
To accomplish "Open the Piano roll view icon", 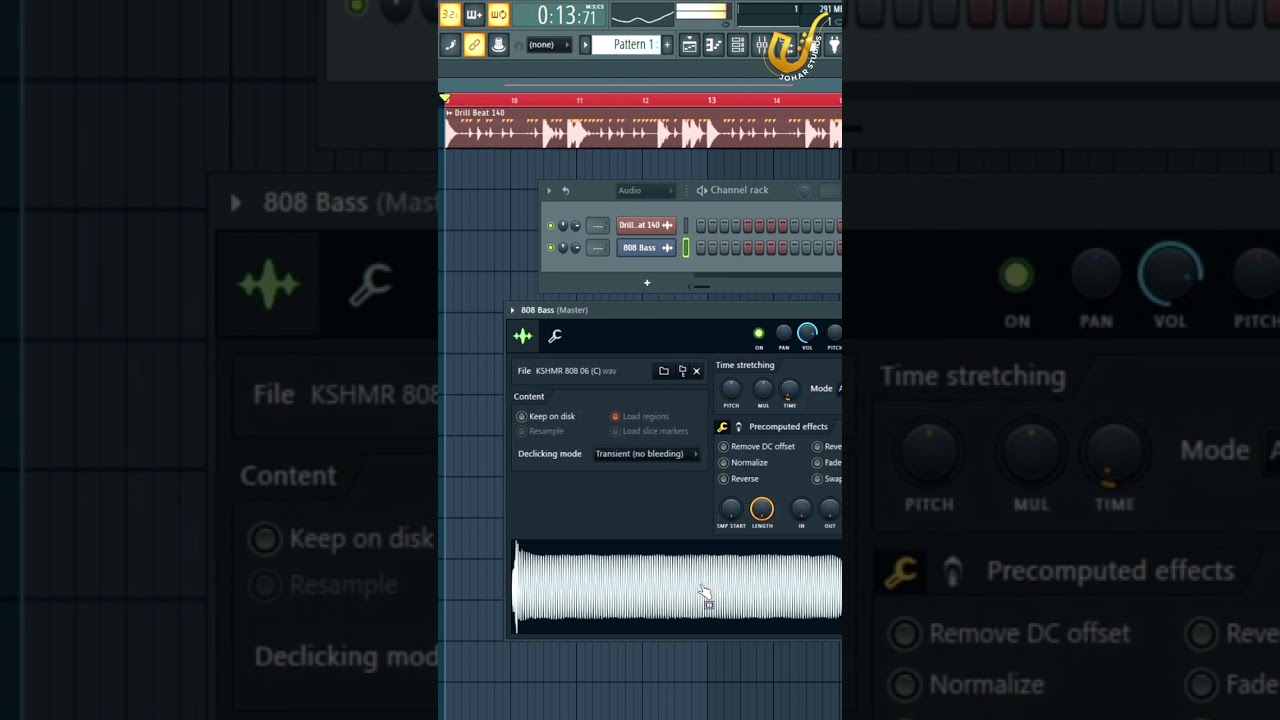I will click(713, 45).
